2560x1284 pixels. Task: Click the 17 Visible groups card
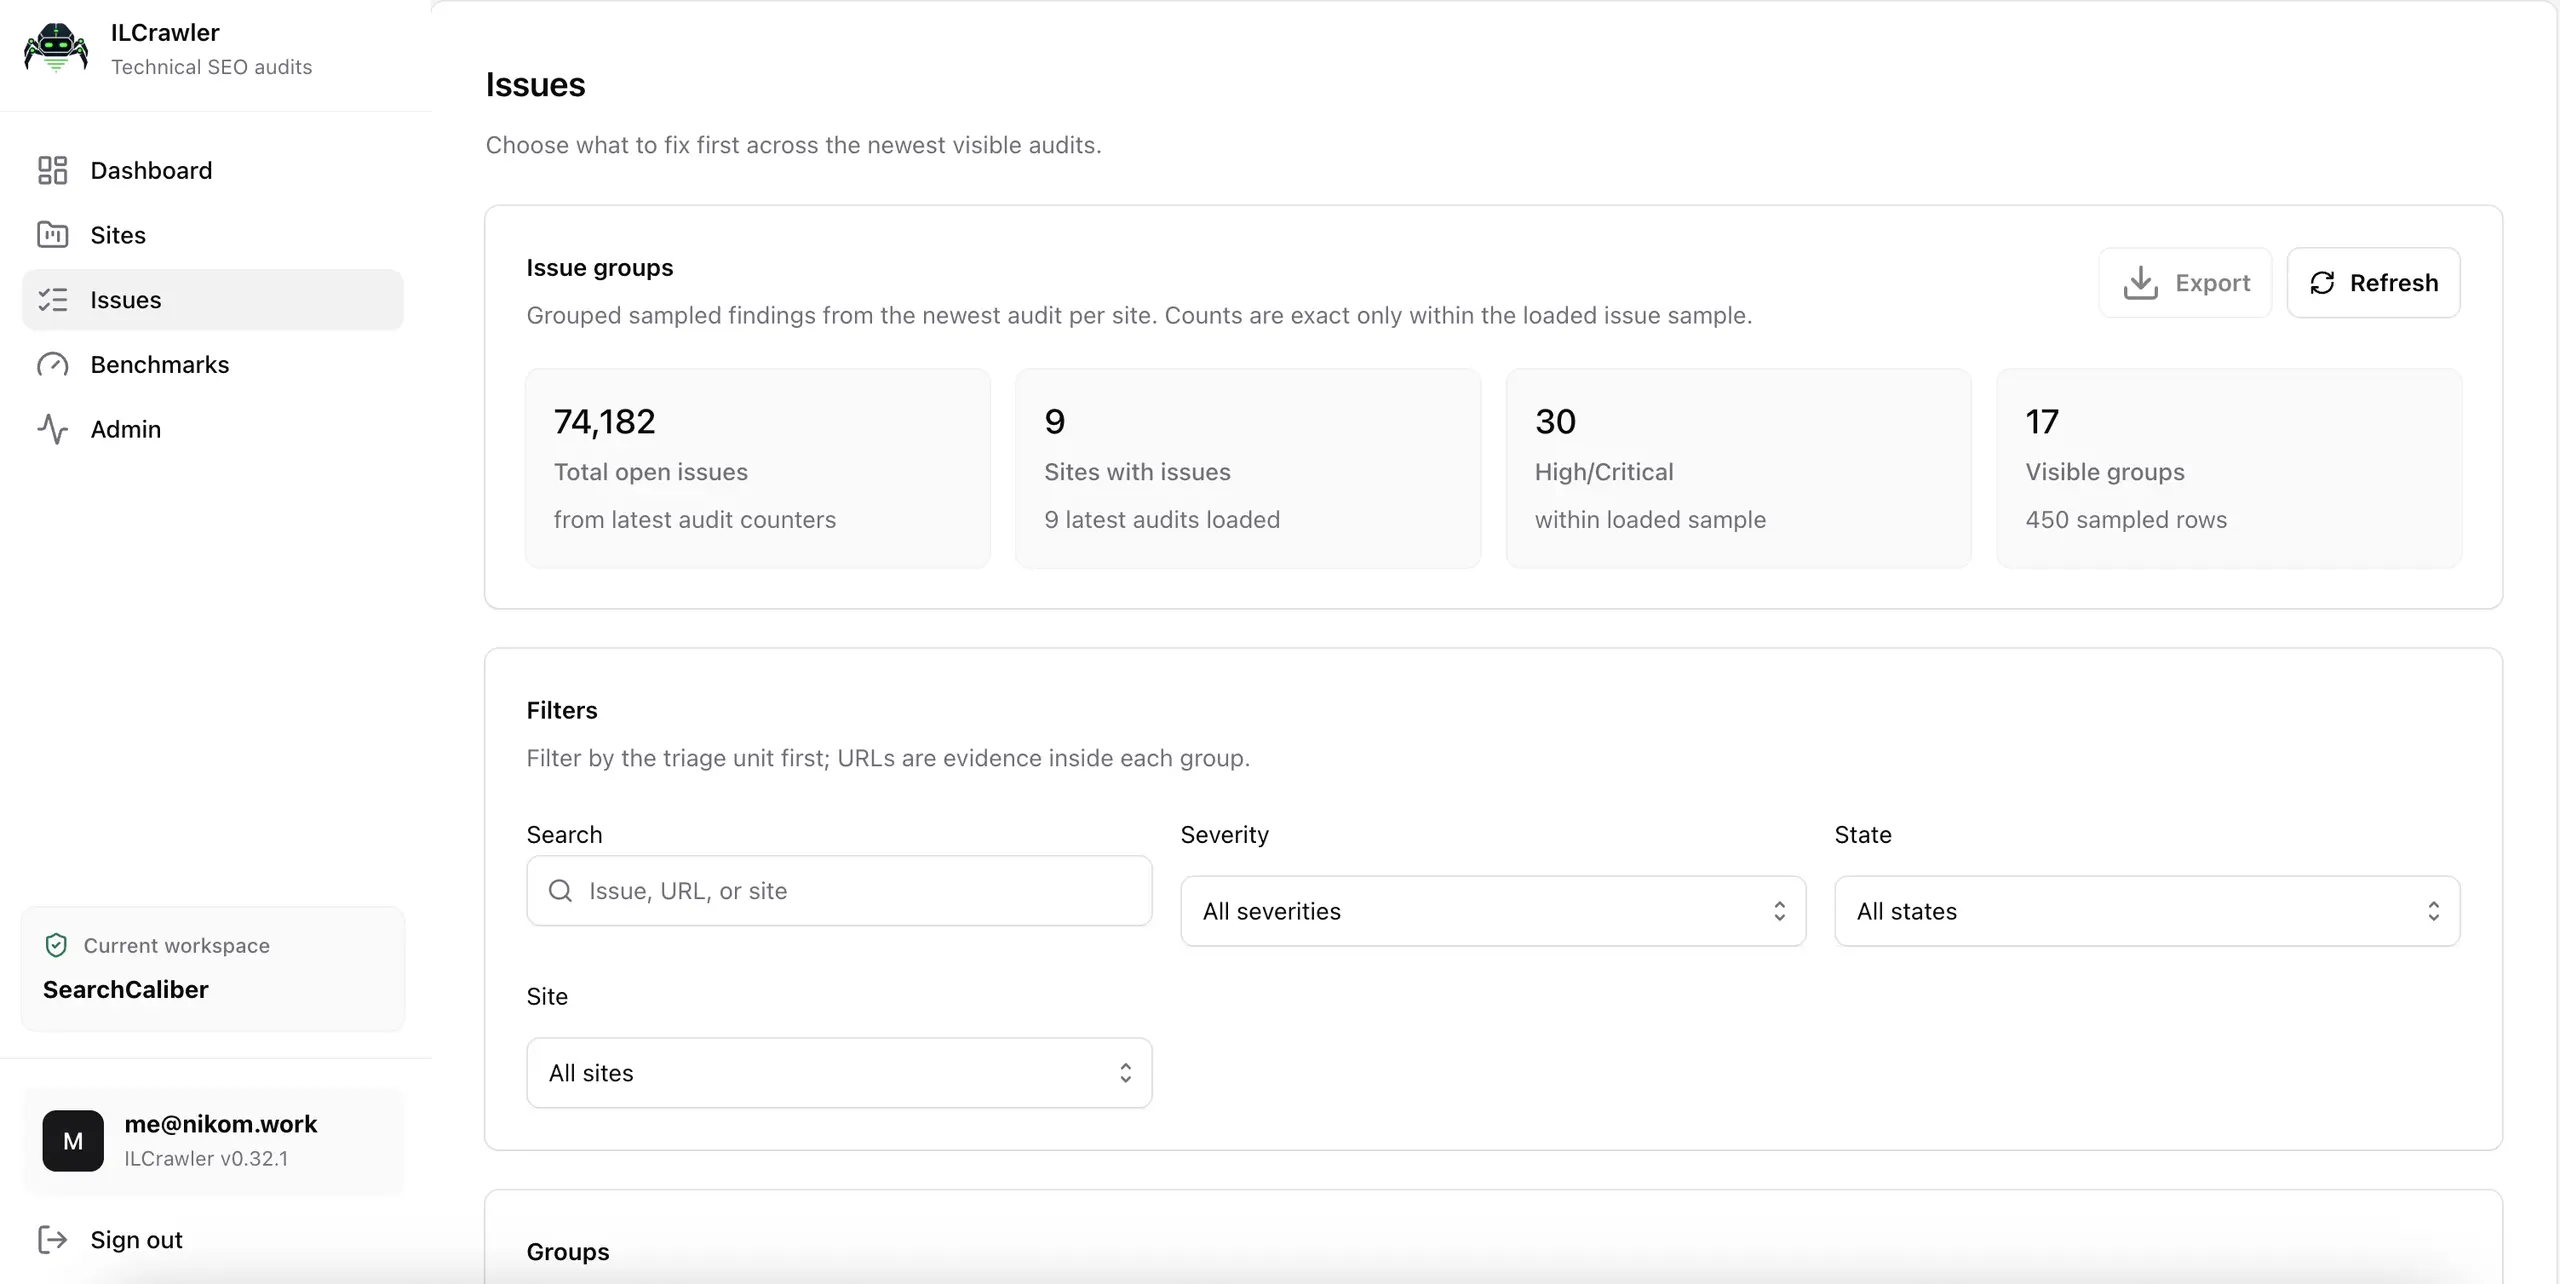click(2229, 468)
